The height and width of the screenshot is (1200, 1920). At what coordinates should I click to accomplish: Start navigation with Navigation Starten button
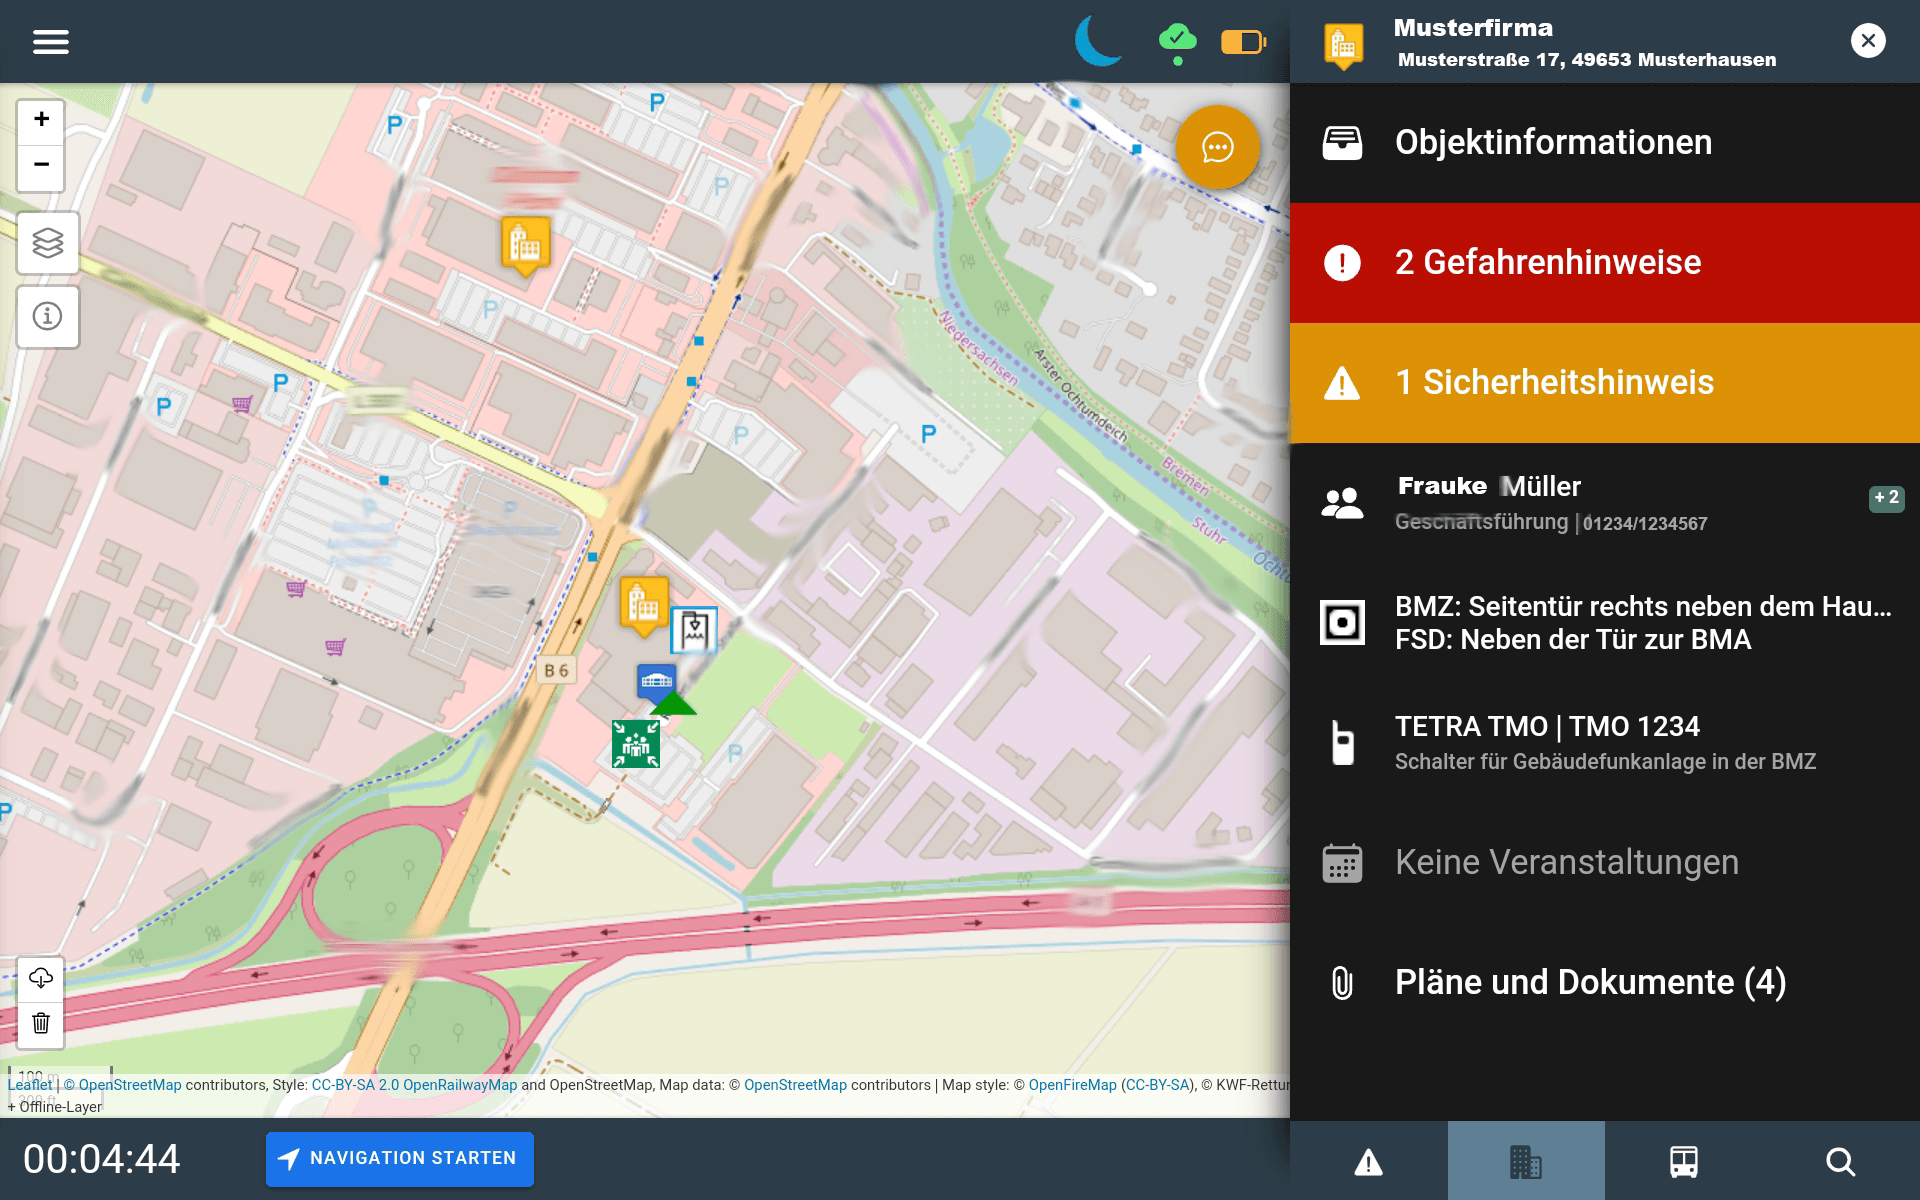point(399,1158)
